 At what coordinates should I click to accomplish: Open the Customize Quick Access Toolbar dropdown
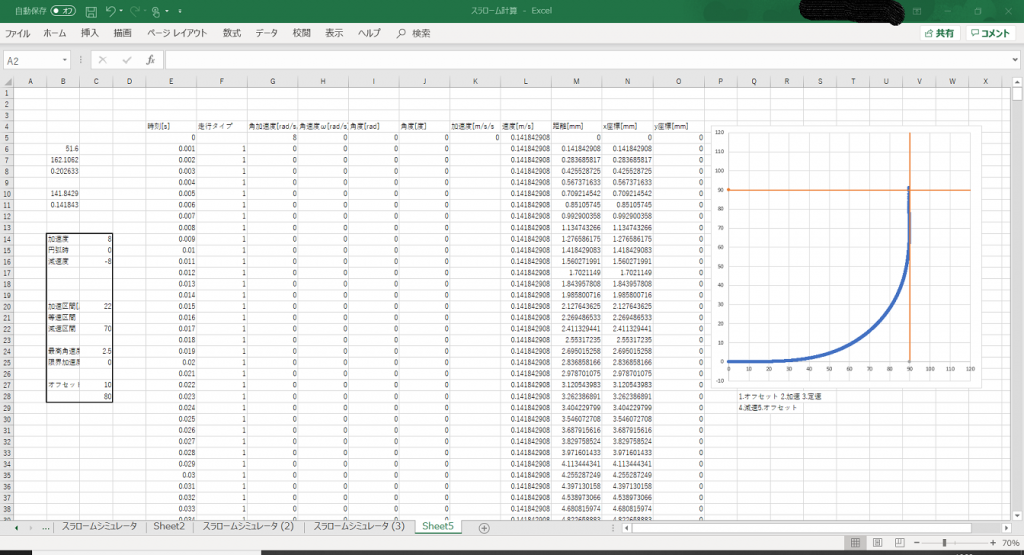point(180,11)
